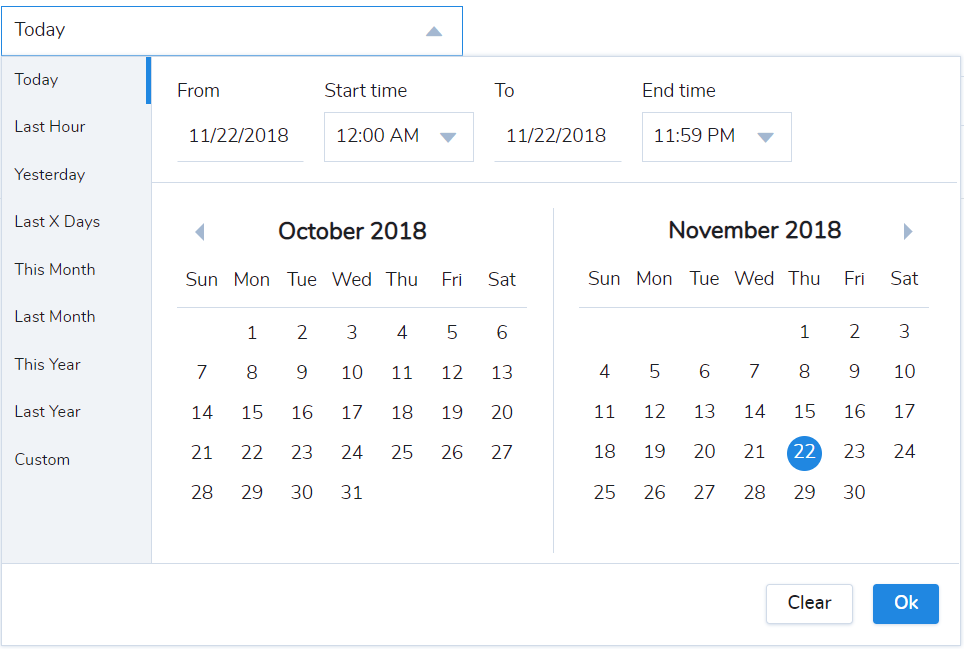The image size is (964, 649).
Task: Click the Ok button
Action: point(906,604)
